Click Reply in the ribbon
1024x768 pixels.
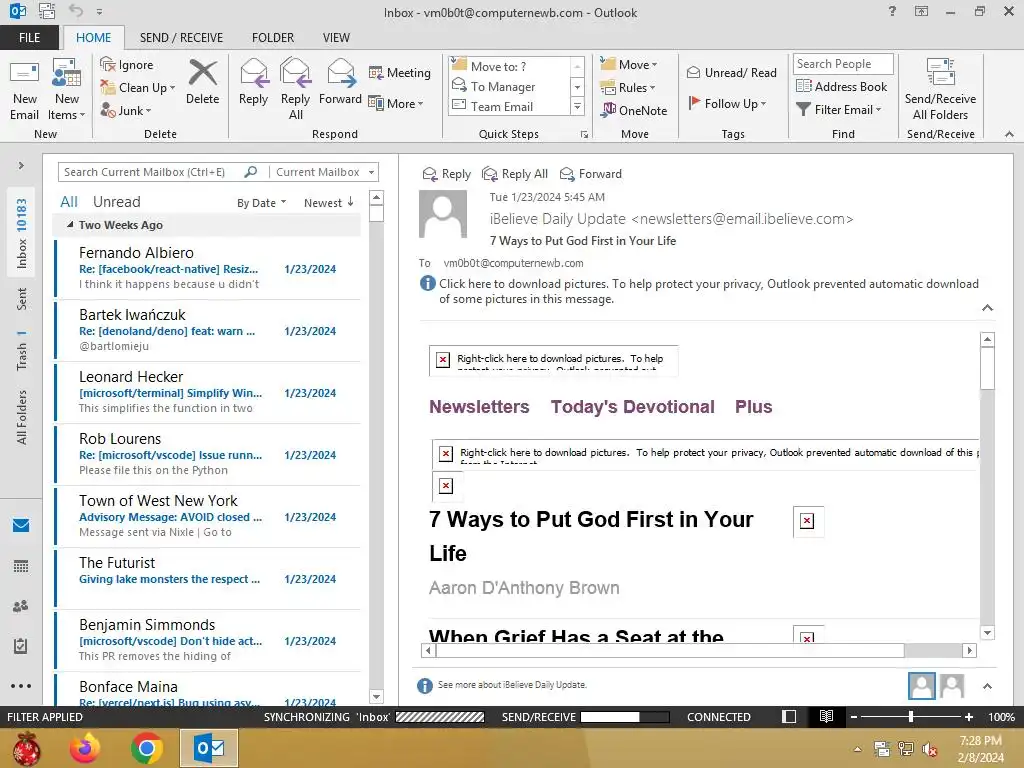(x=253, y=83)
